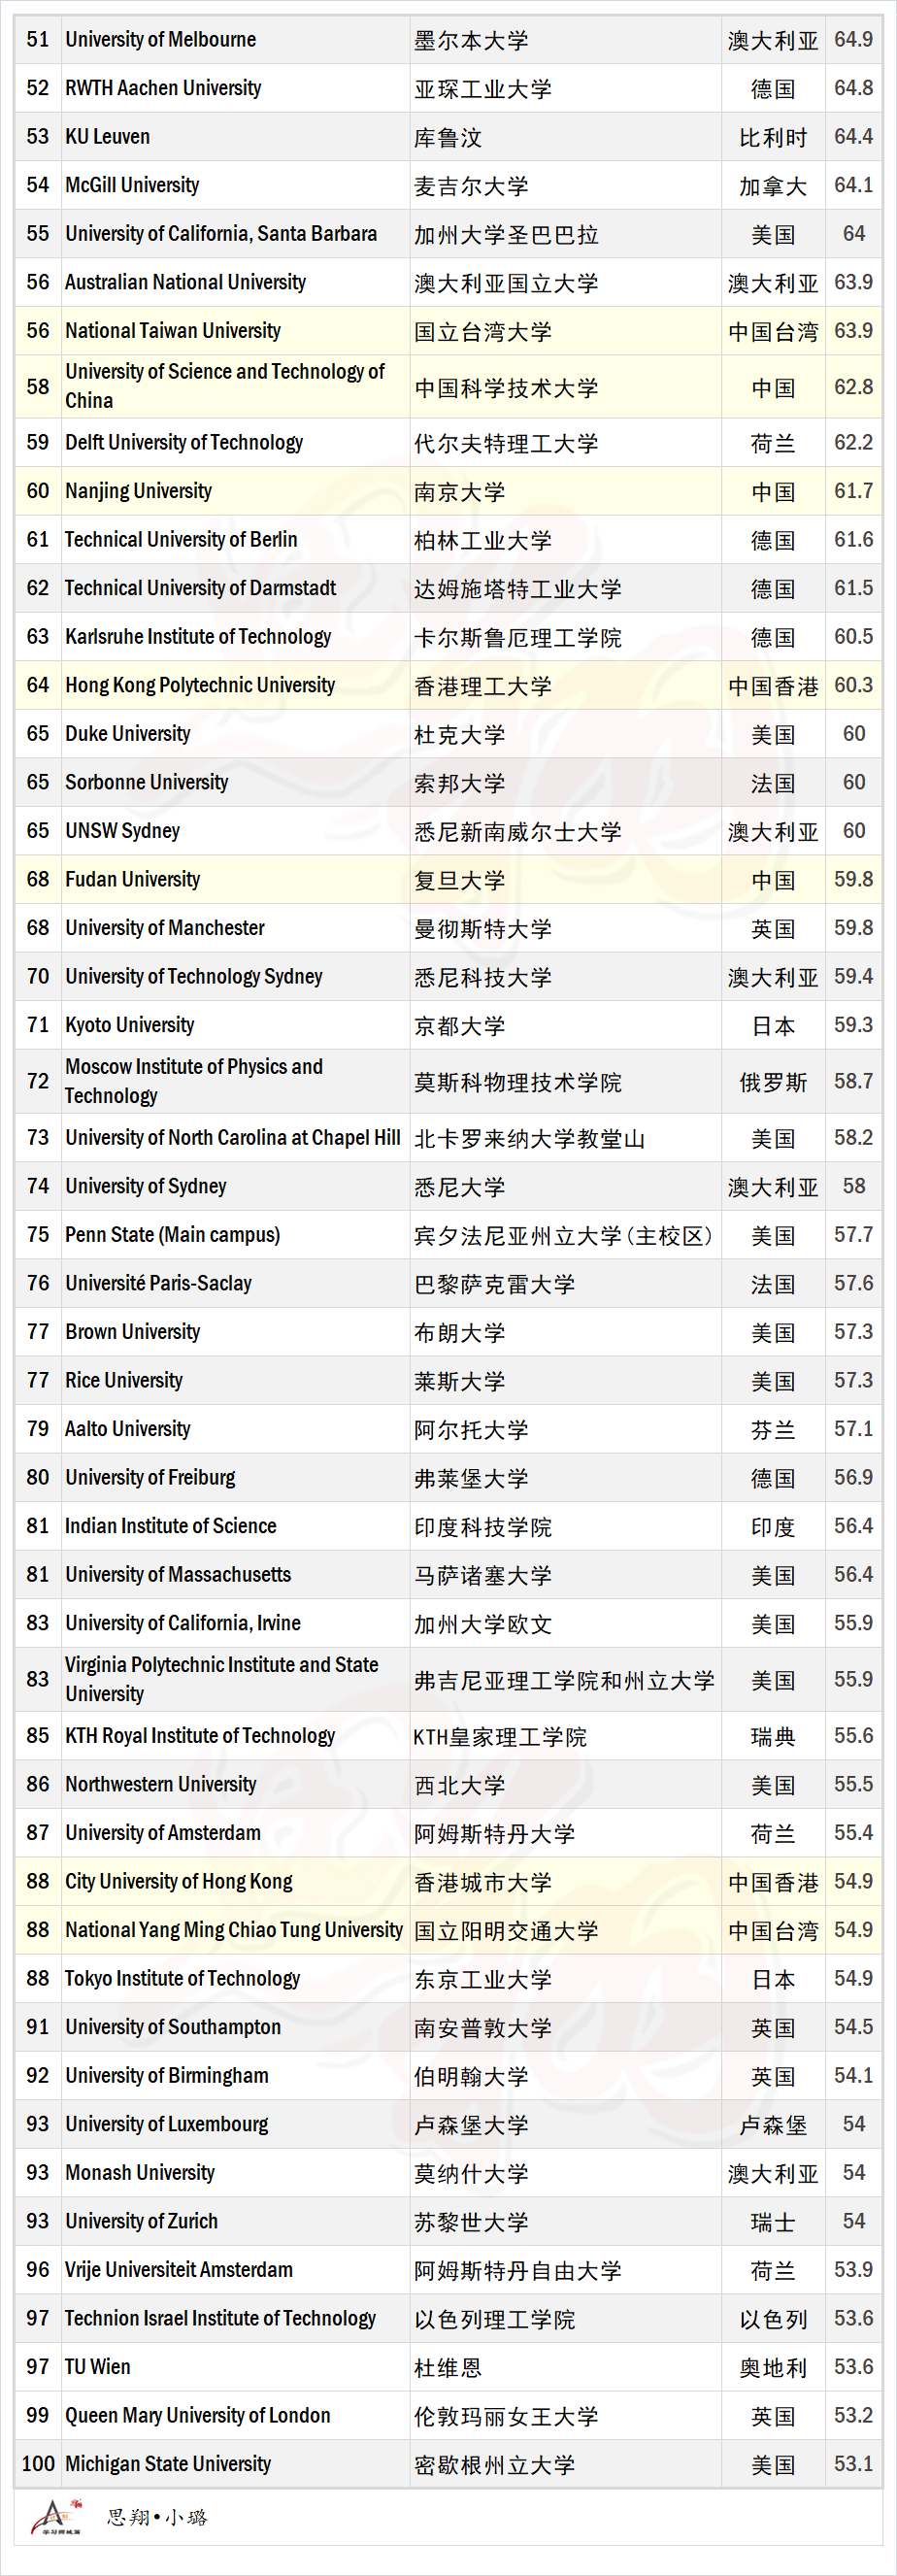Select UNSW Sydney
Screen dimensions: 897x2576
coord(123,831)
